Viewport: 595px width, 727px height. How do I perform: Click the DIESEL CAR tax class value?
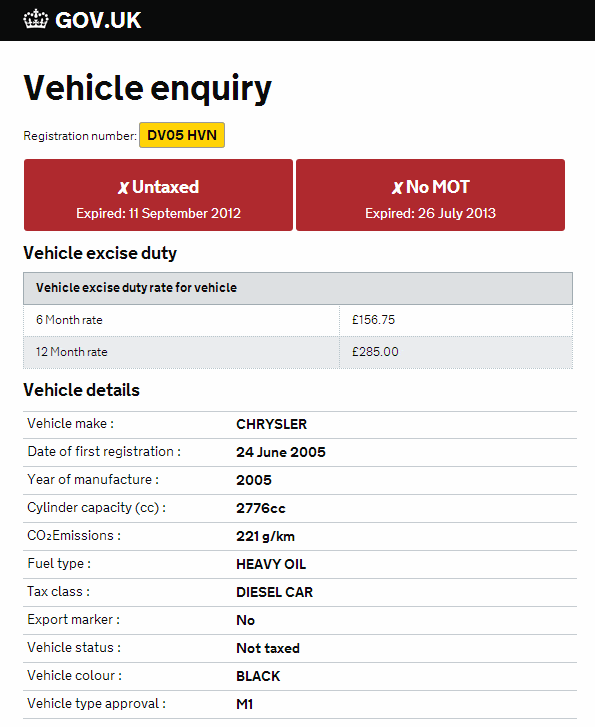(x=275, y=592)
